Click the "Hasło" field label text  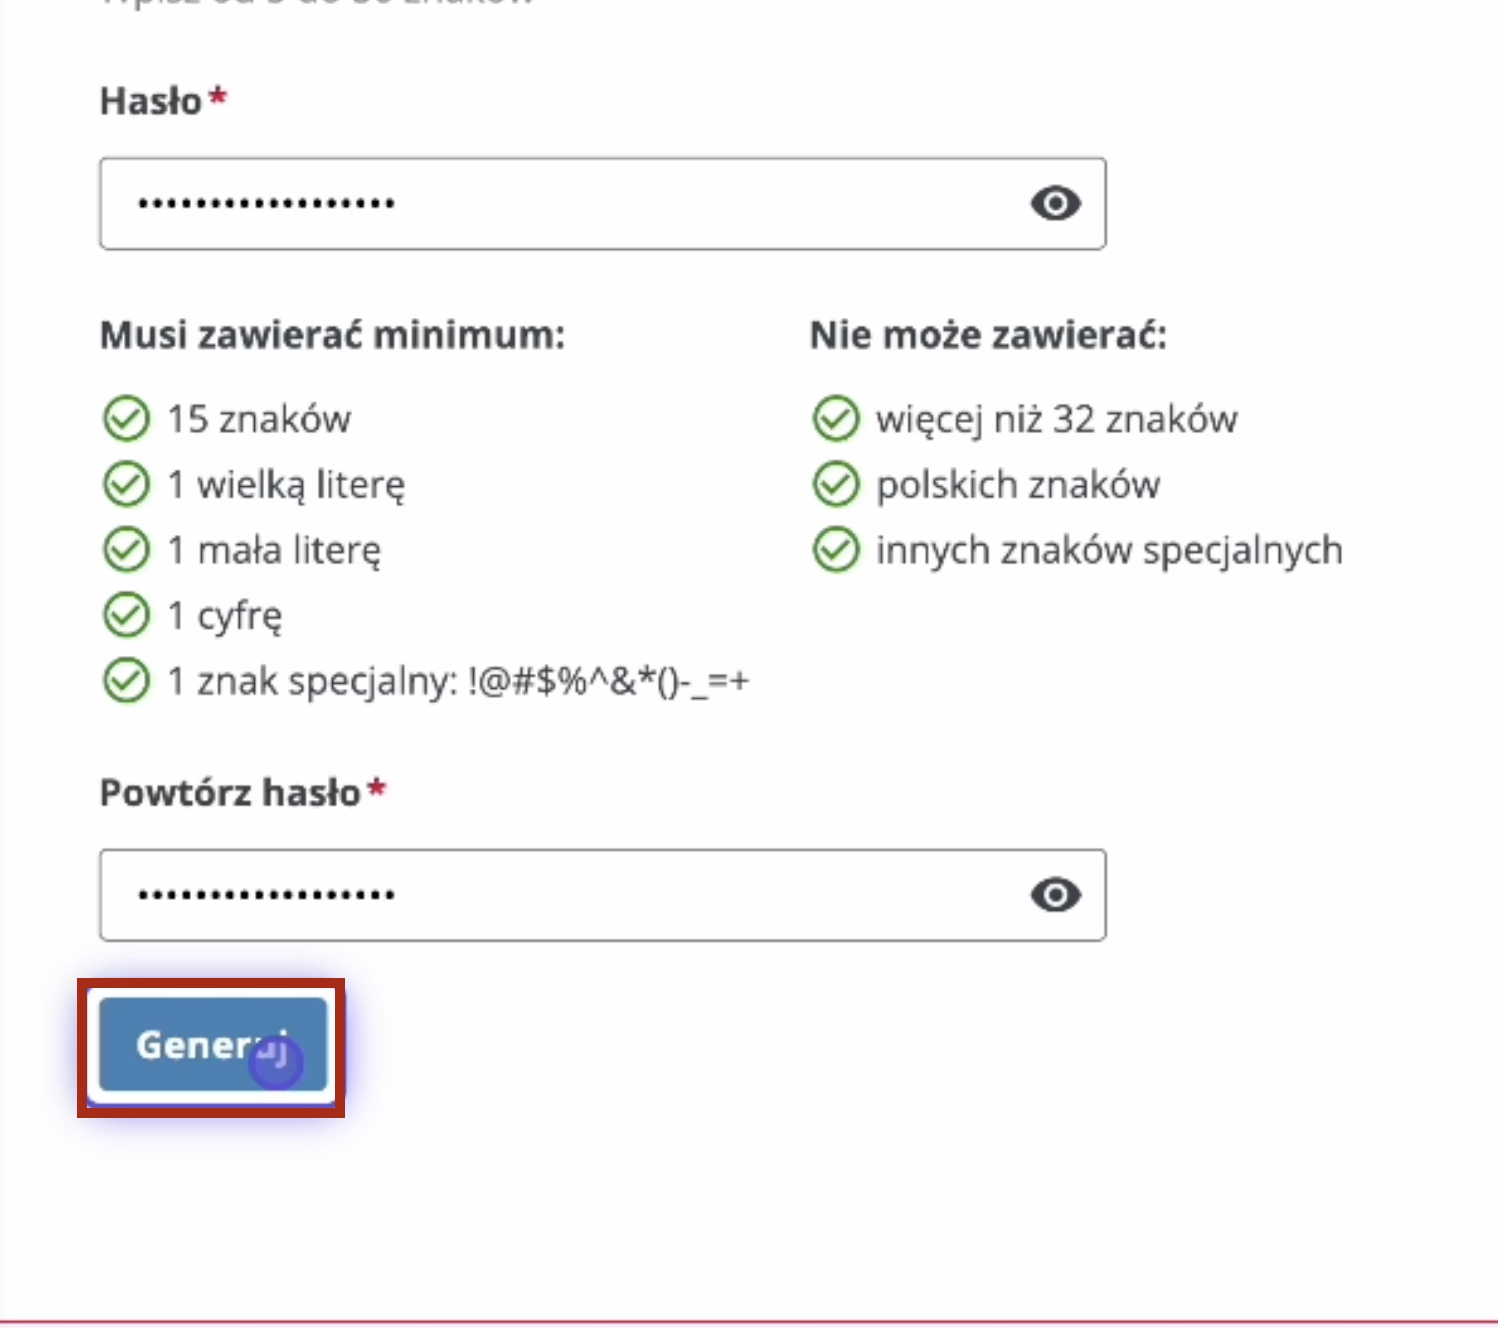tap(151, 101)
